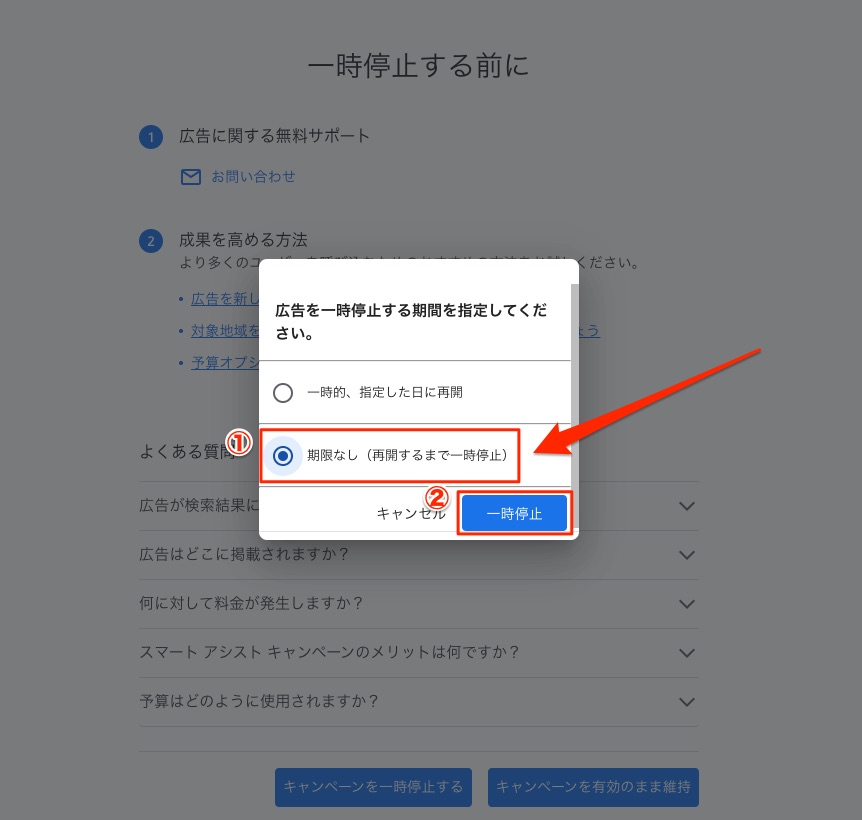The image size is (862, 820).
Task: Click the dialog's vertical scrollbar
Action: point(574,407)
